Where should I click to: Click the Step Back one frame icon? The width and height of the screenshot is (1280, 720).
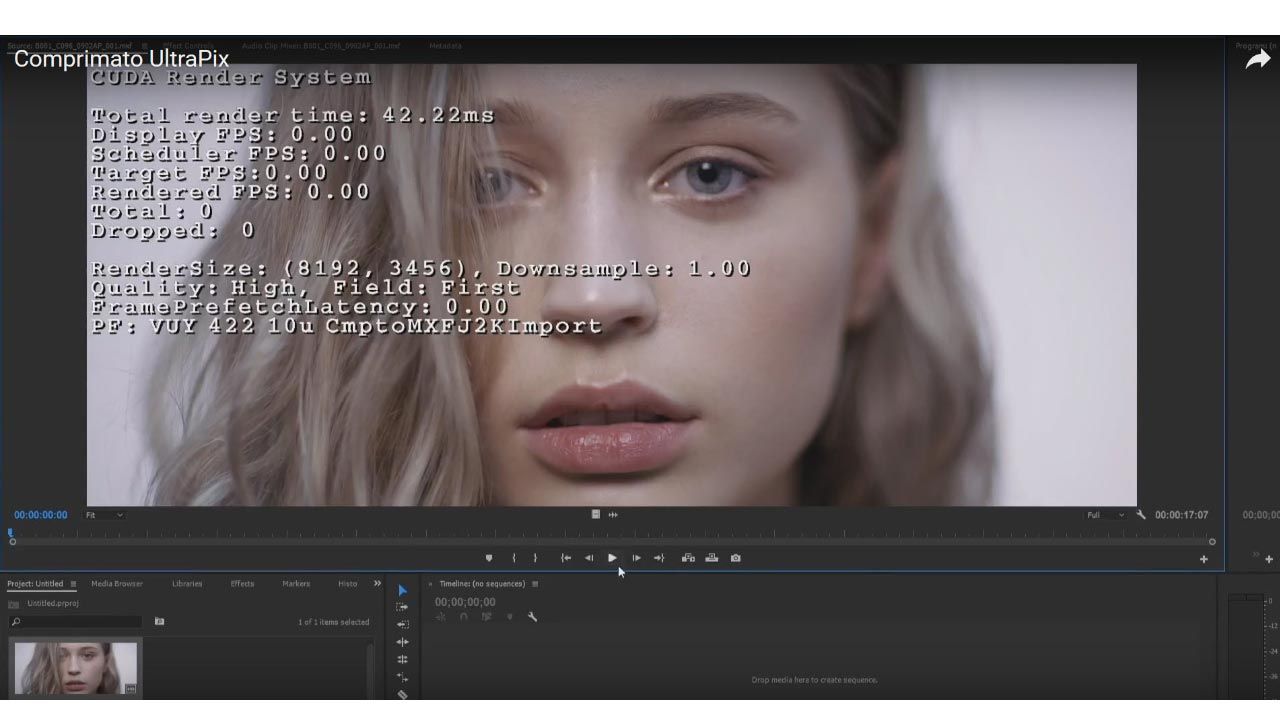coord(589,558)
